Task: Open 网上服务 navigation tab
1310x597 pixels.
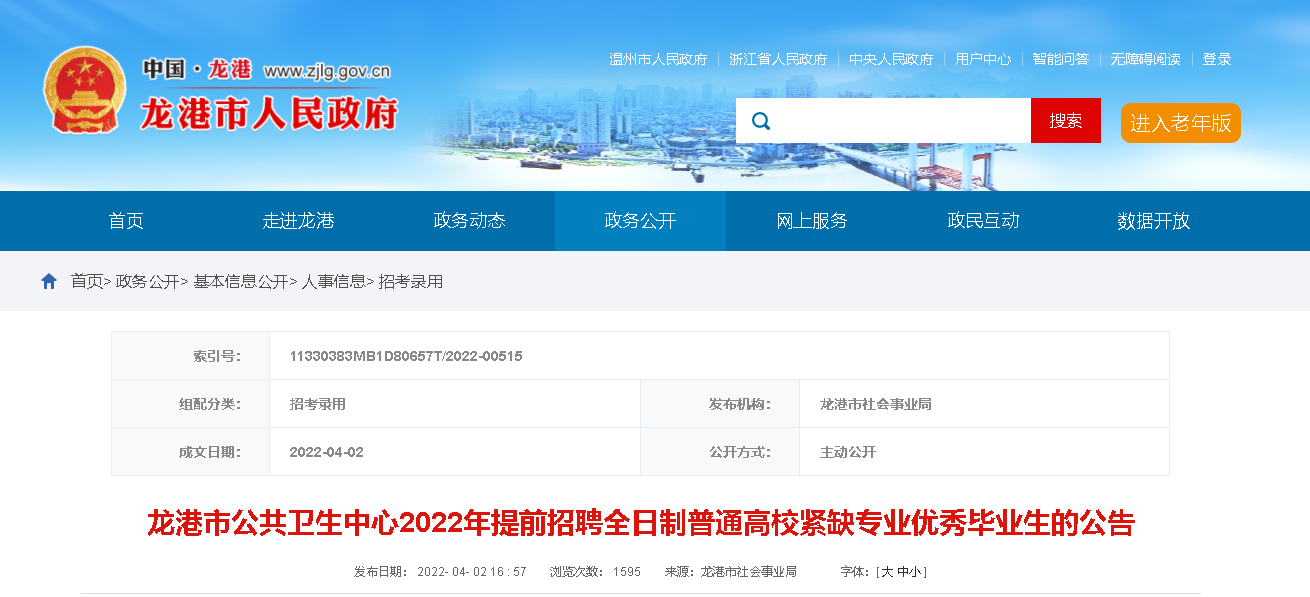Action: [x=812, y=221]
